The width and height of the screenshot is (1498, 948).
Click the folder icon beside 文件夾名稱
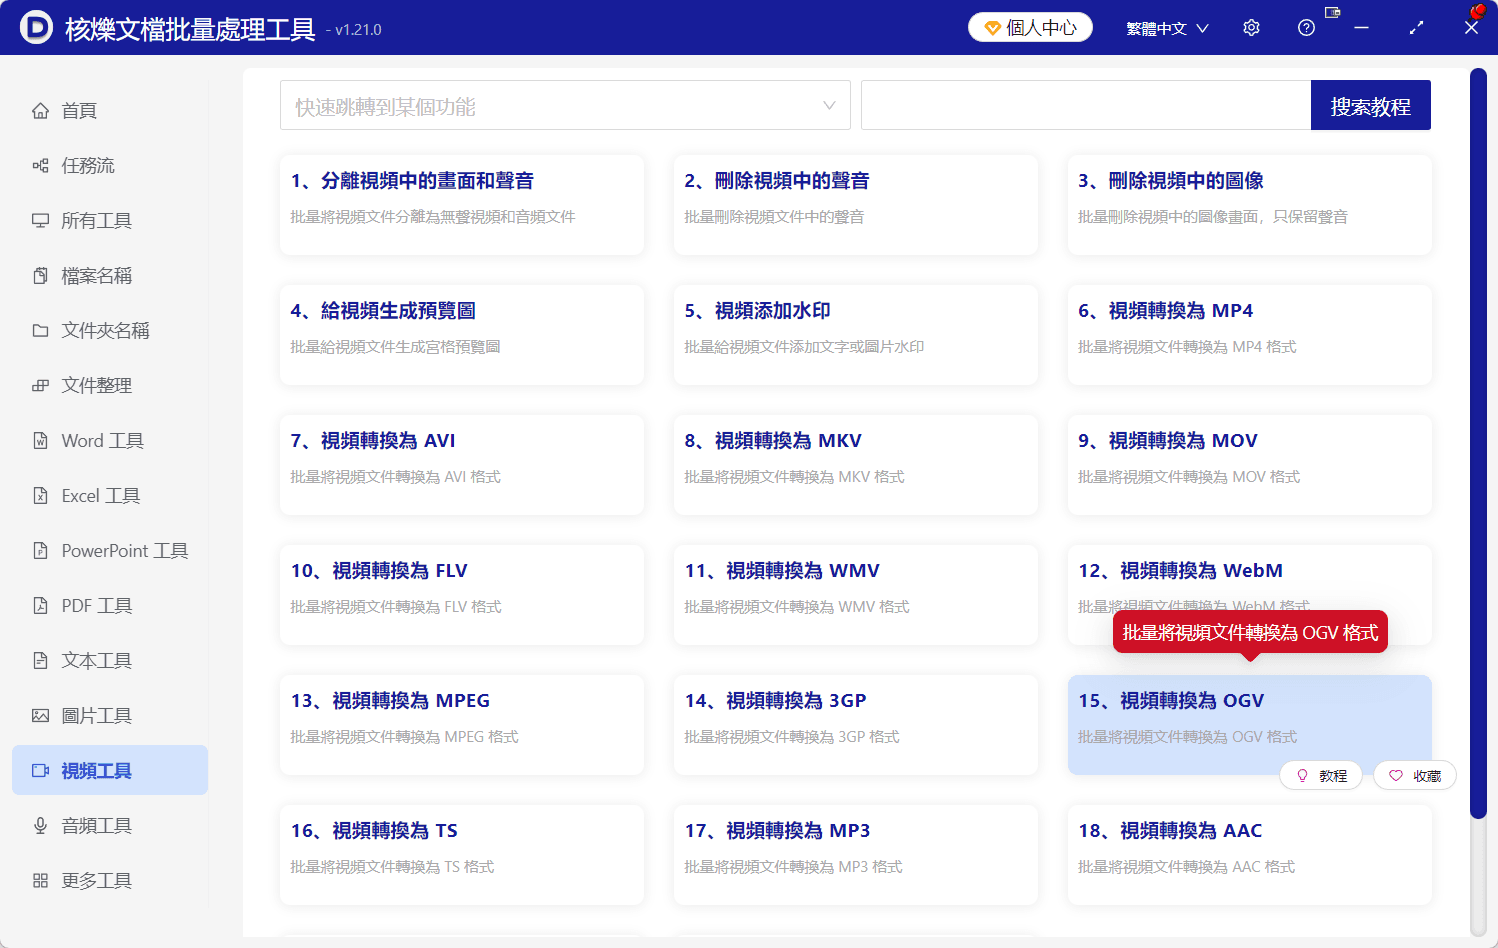pos(40,331)
